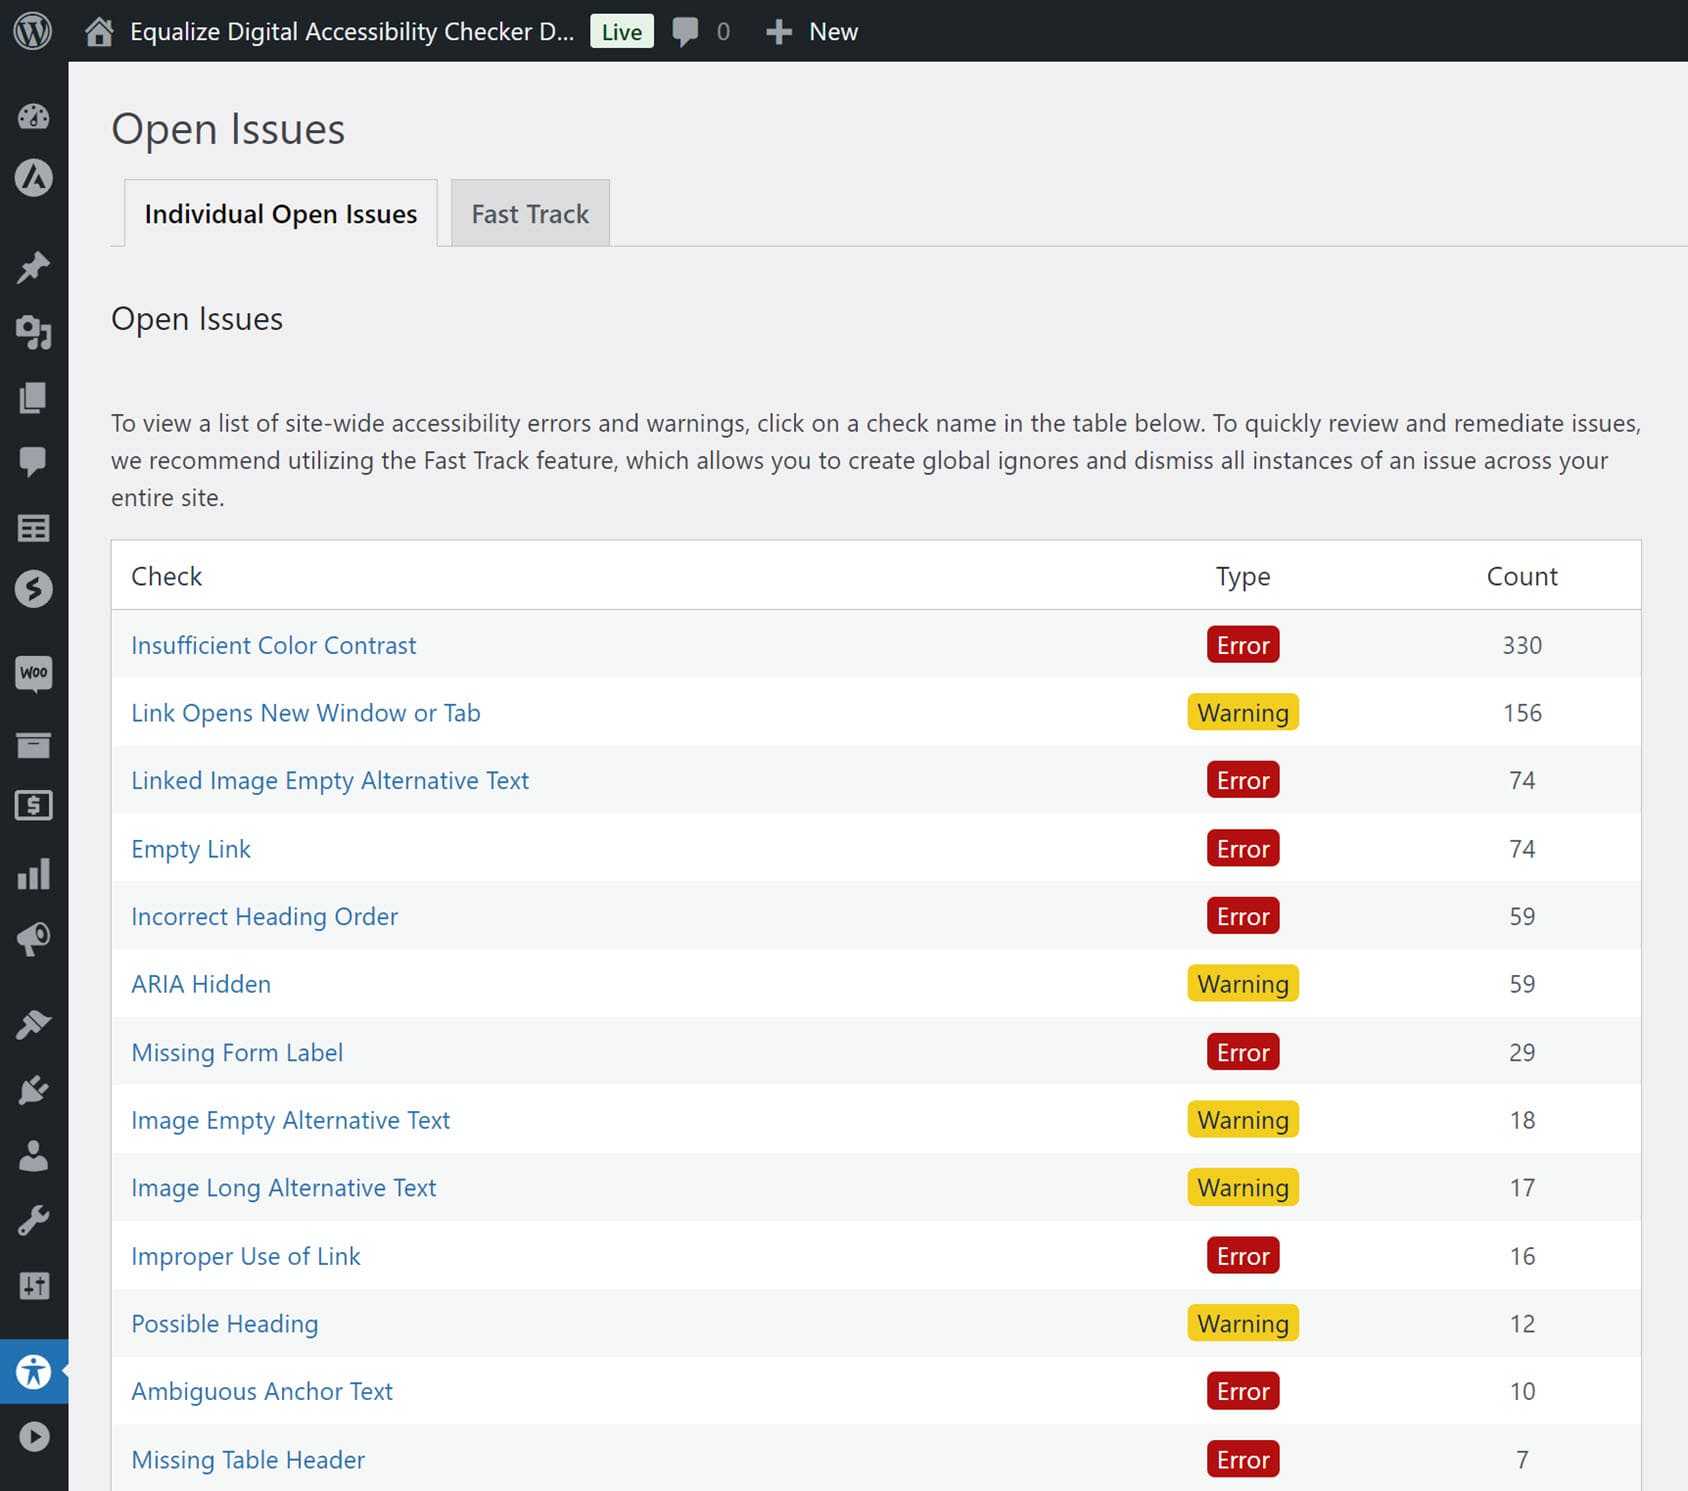Open Link Opens New Window or Tab check
1688x1491 pixels.
point(306,713)
